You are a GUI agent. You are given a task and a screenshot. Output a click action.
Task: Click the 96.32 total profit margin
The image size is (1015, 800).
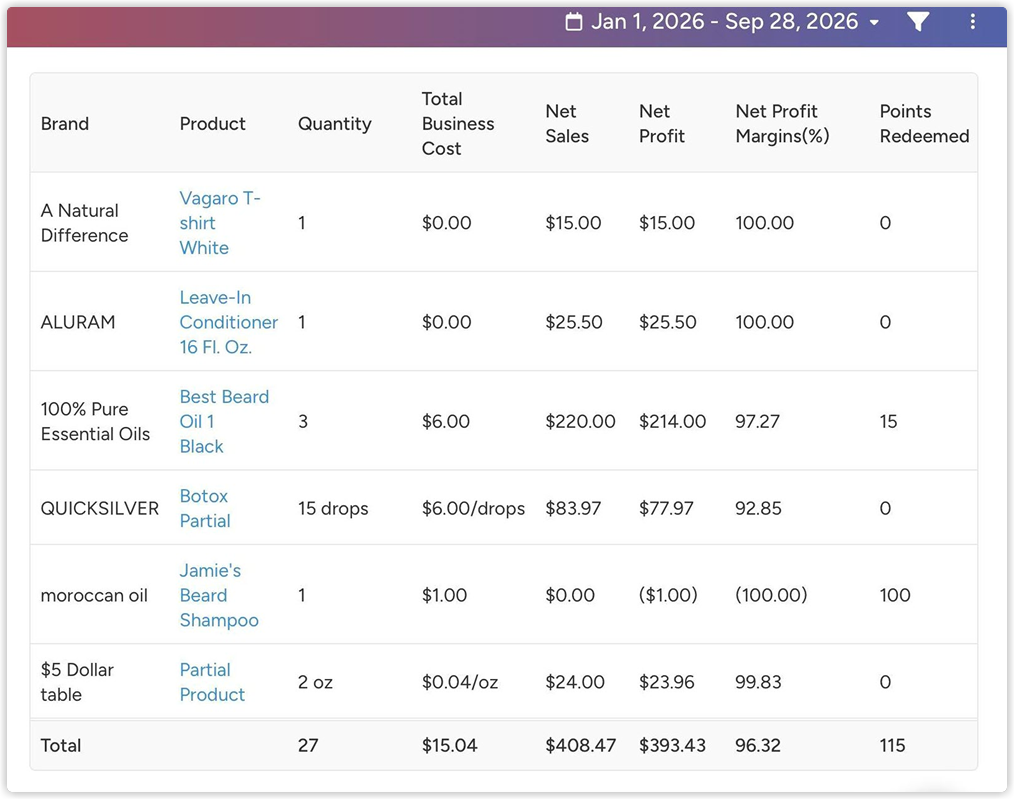758,746
